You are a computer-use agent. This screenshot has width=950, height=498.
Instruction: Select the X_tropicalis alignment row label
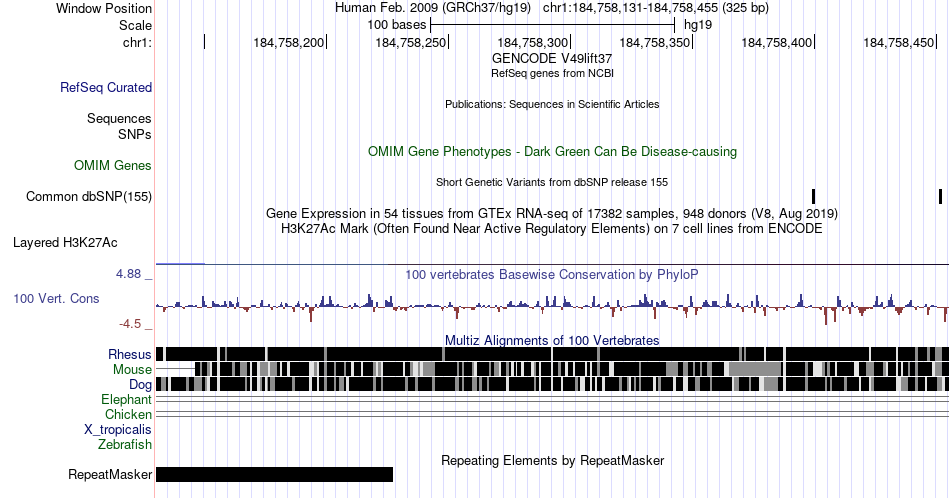[x=118, y=430]
